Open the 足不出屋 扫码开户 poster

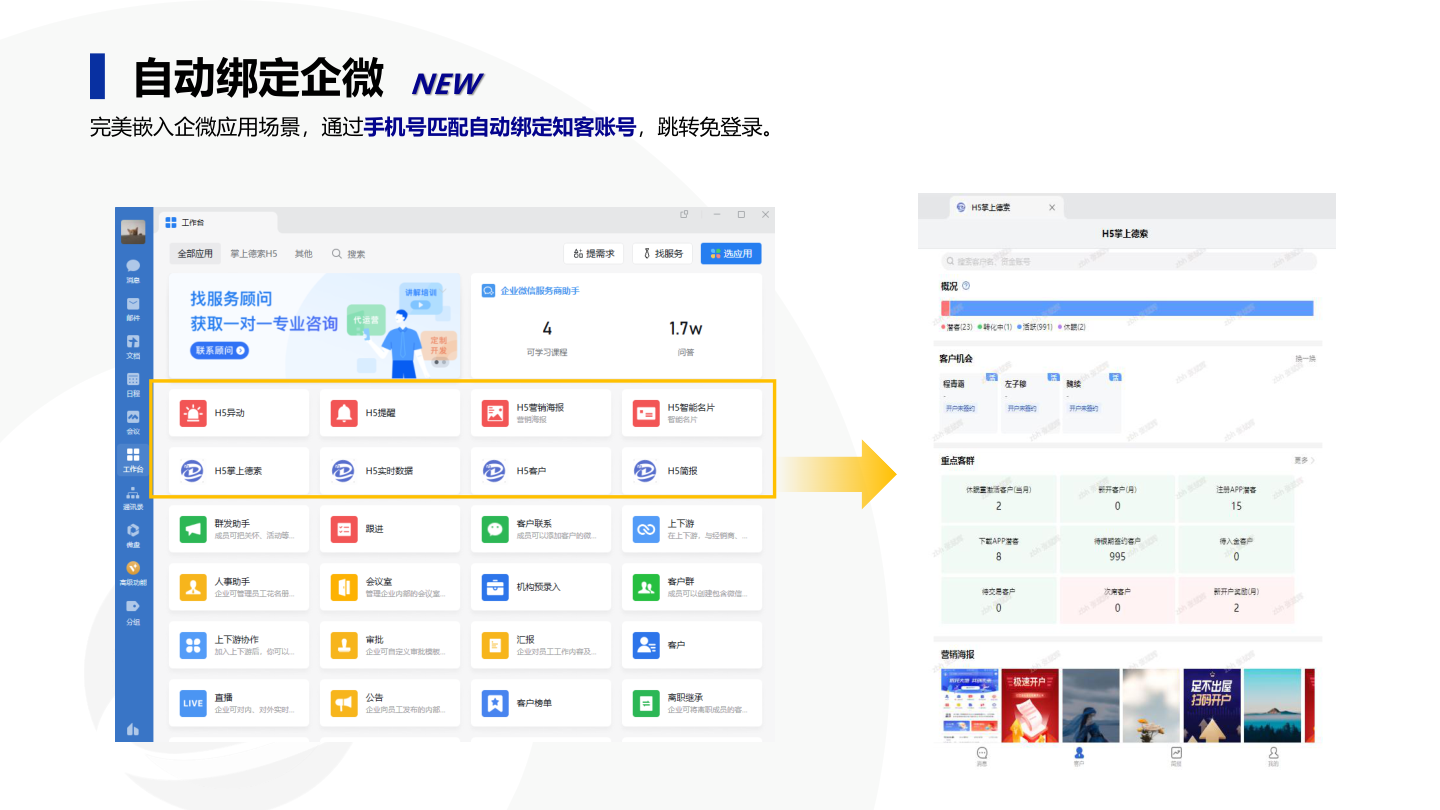(x=1211, y=705)
